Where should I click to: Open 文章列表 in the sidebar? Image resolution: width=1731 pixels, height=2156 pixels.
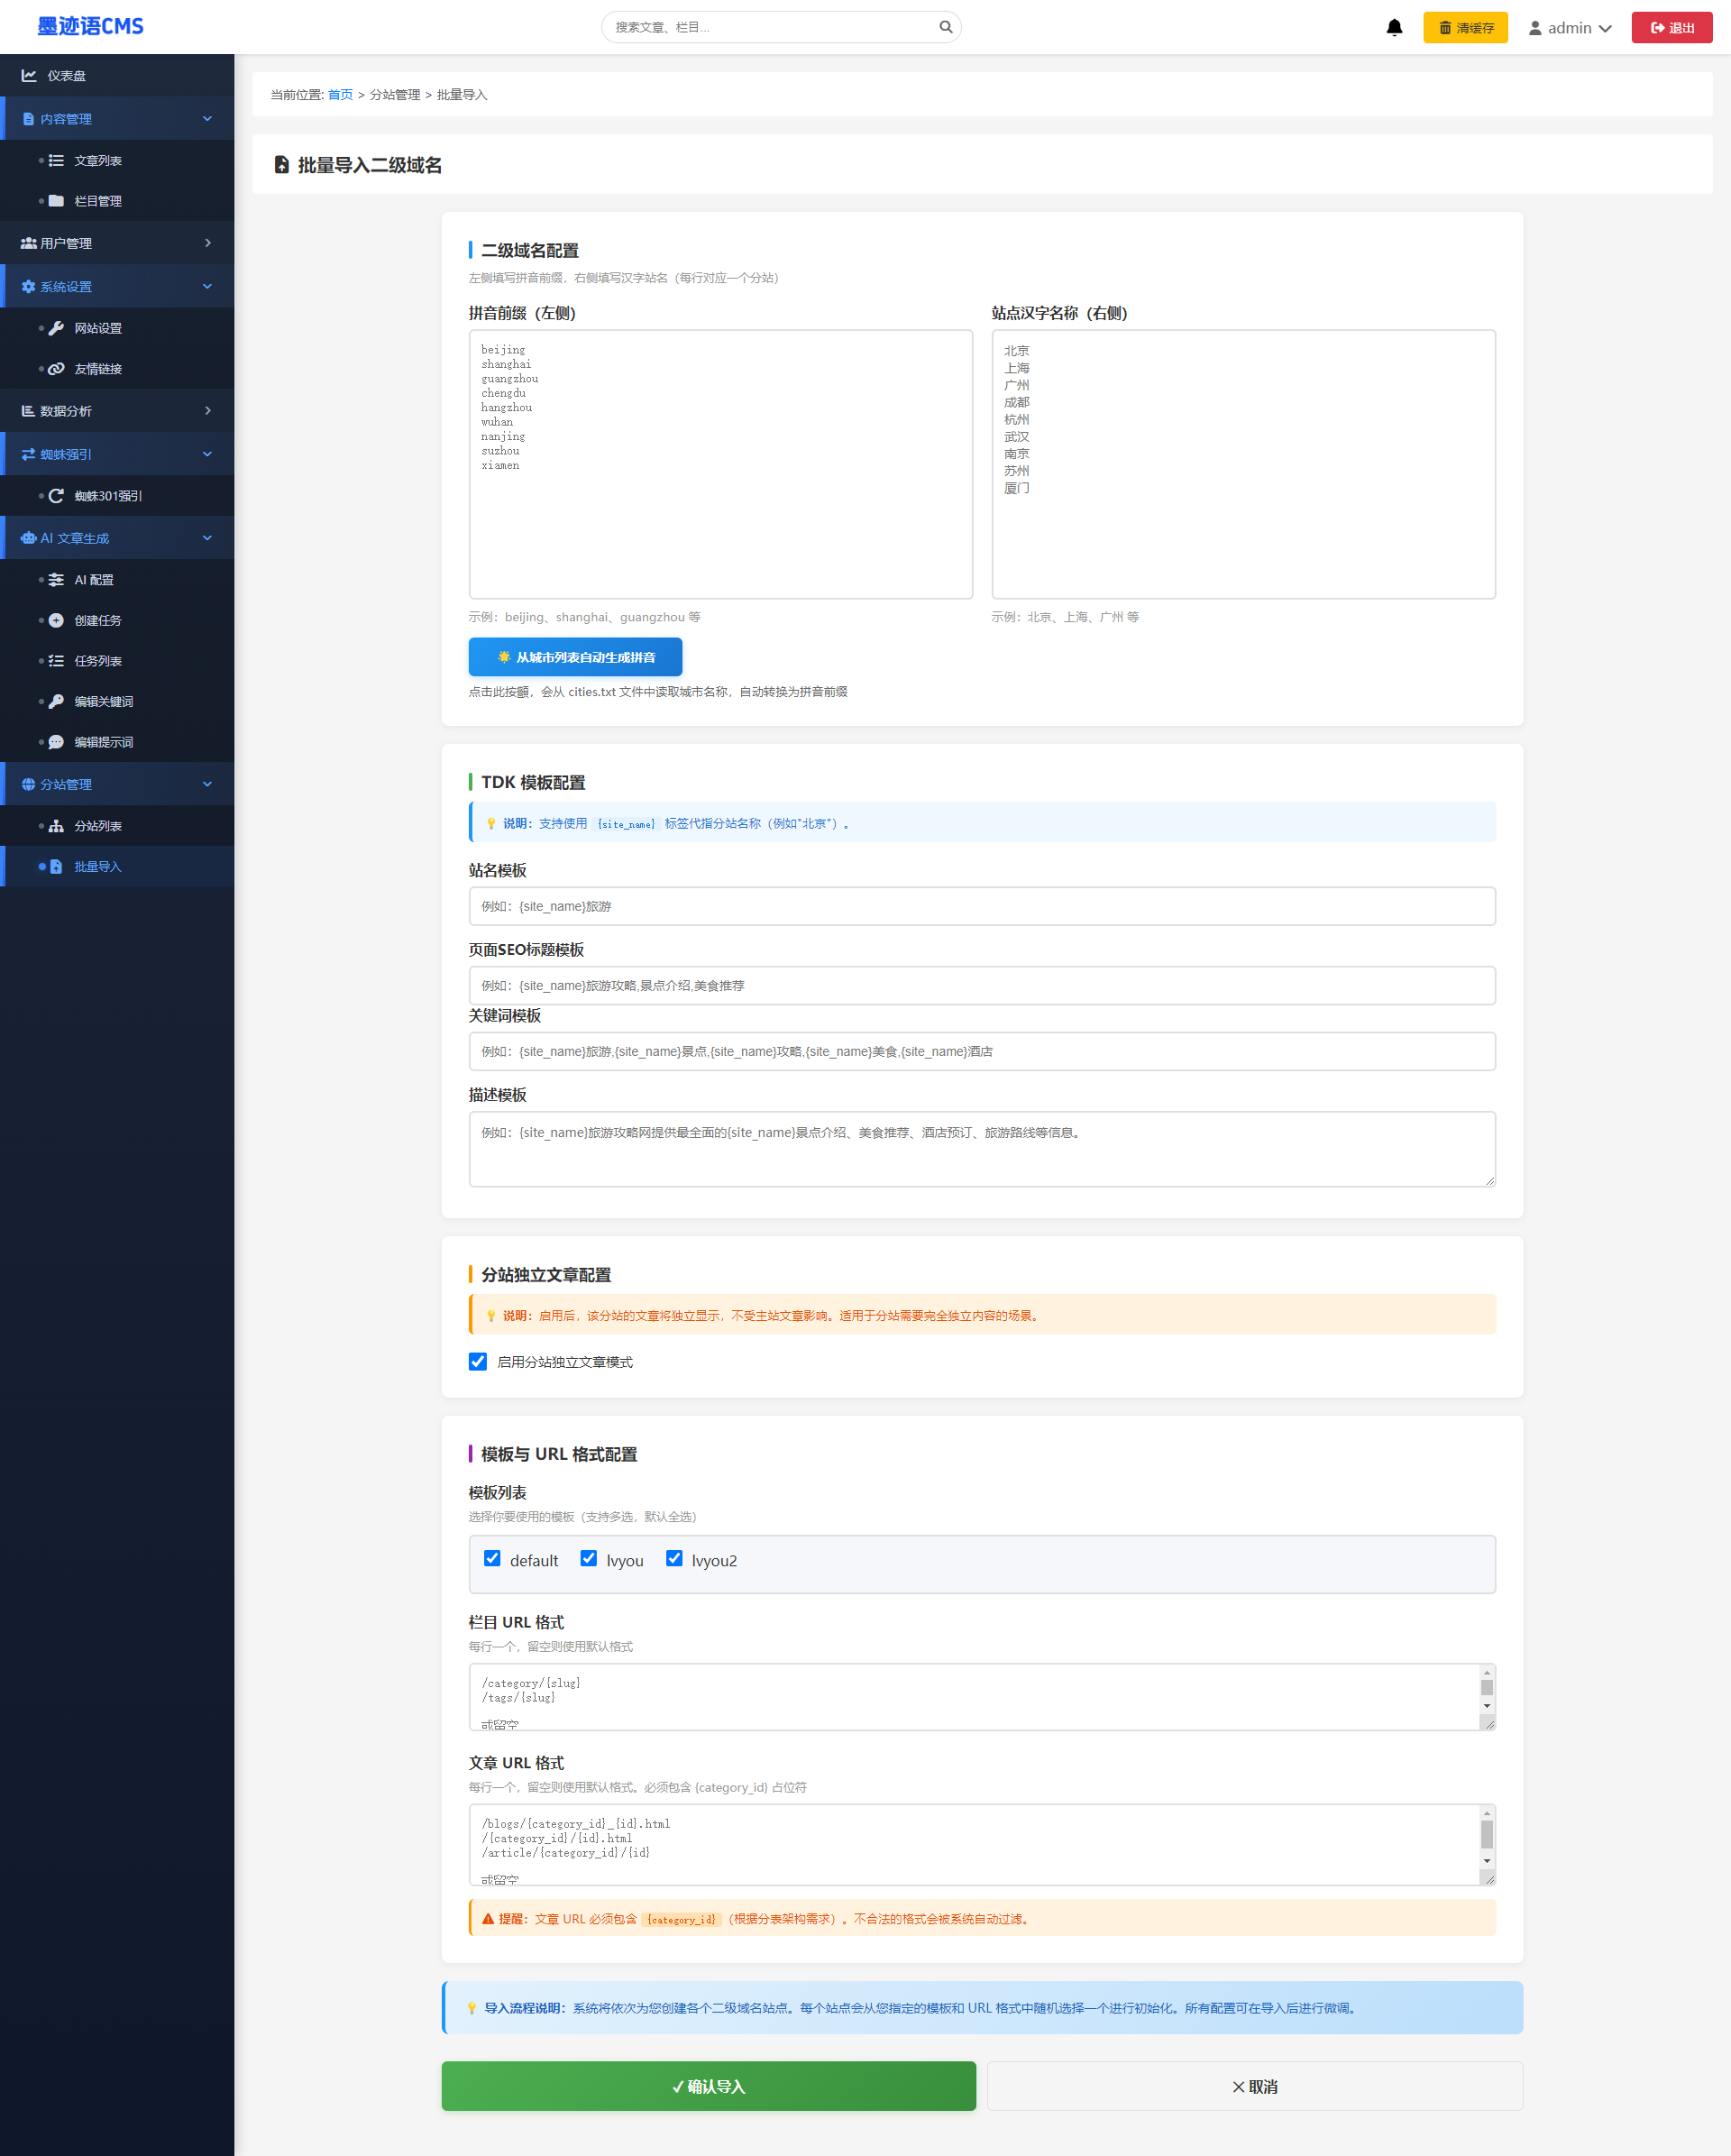[x=98, y=161]
